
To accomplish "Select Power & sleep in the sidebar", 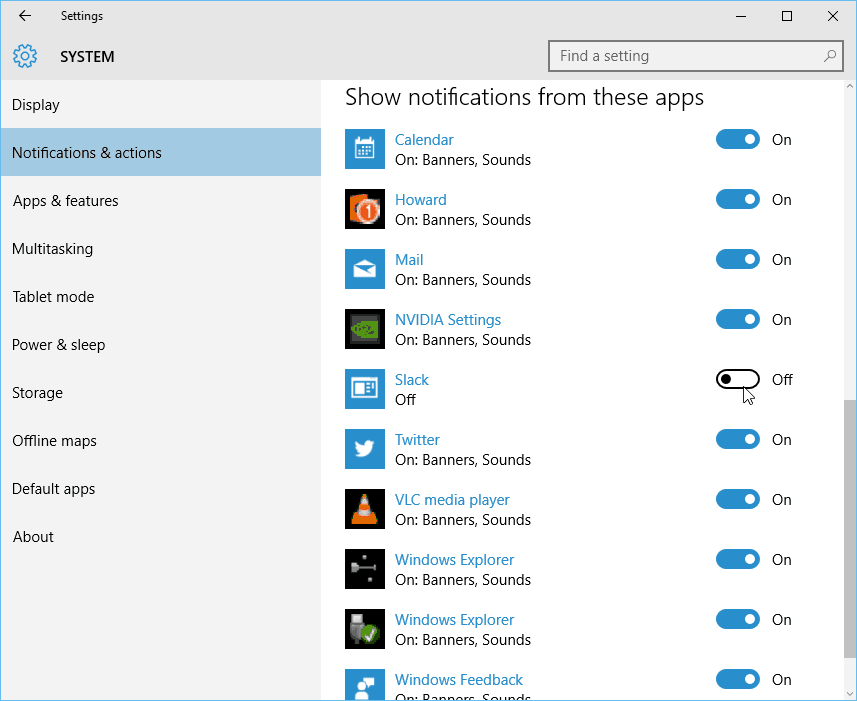I will [161, 345].
